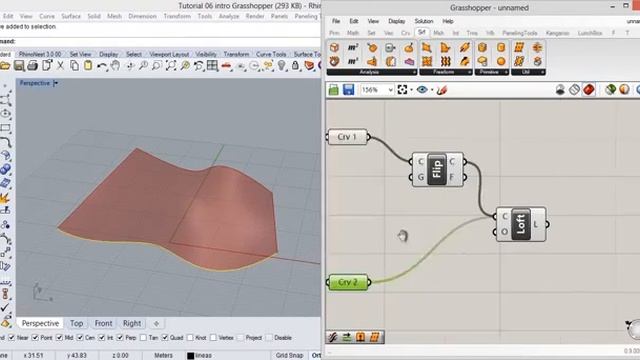Click the Zoom Extents icon on Grasshopper canvas toolbar

click(402, 90)
